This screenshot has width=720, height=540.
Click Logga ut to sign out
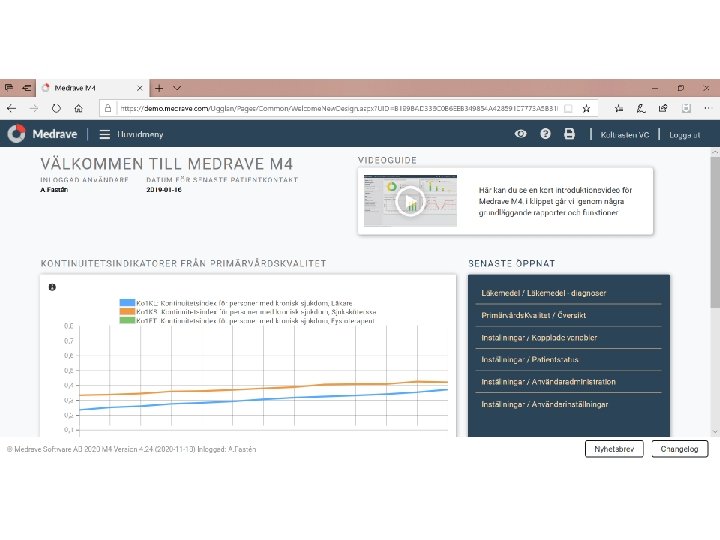pos(684,135)
